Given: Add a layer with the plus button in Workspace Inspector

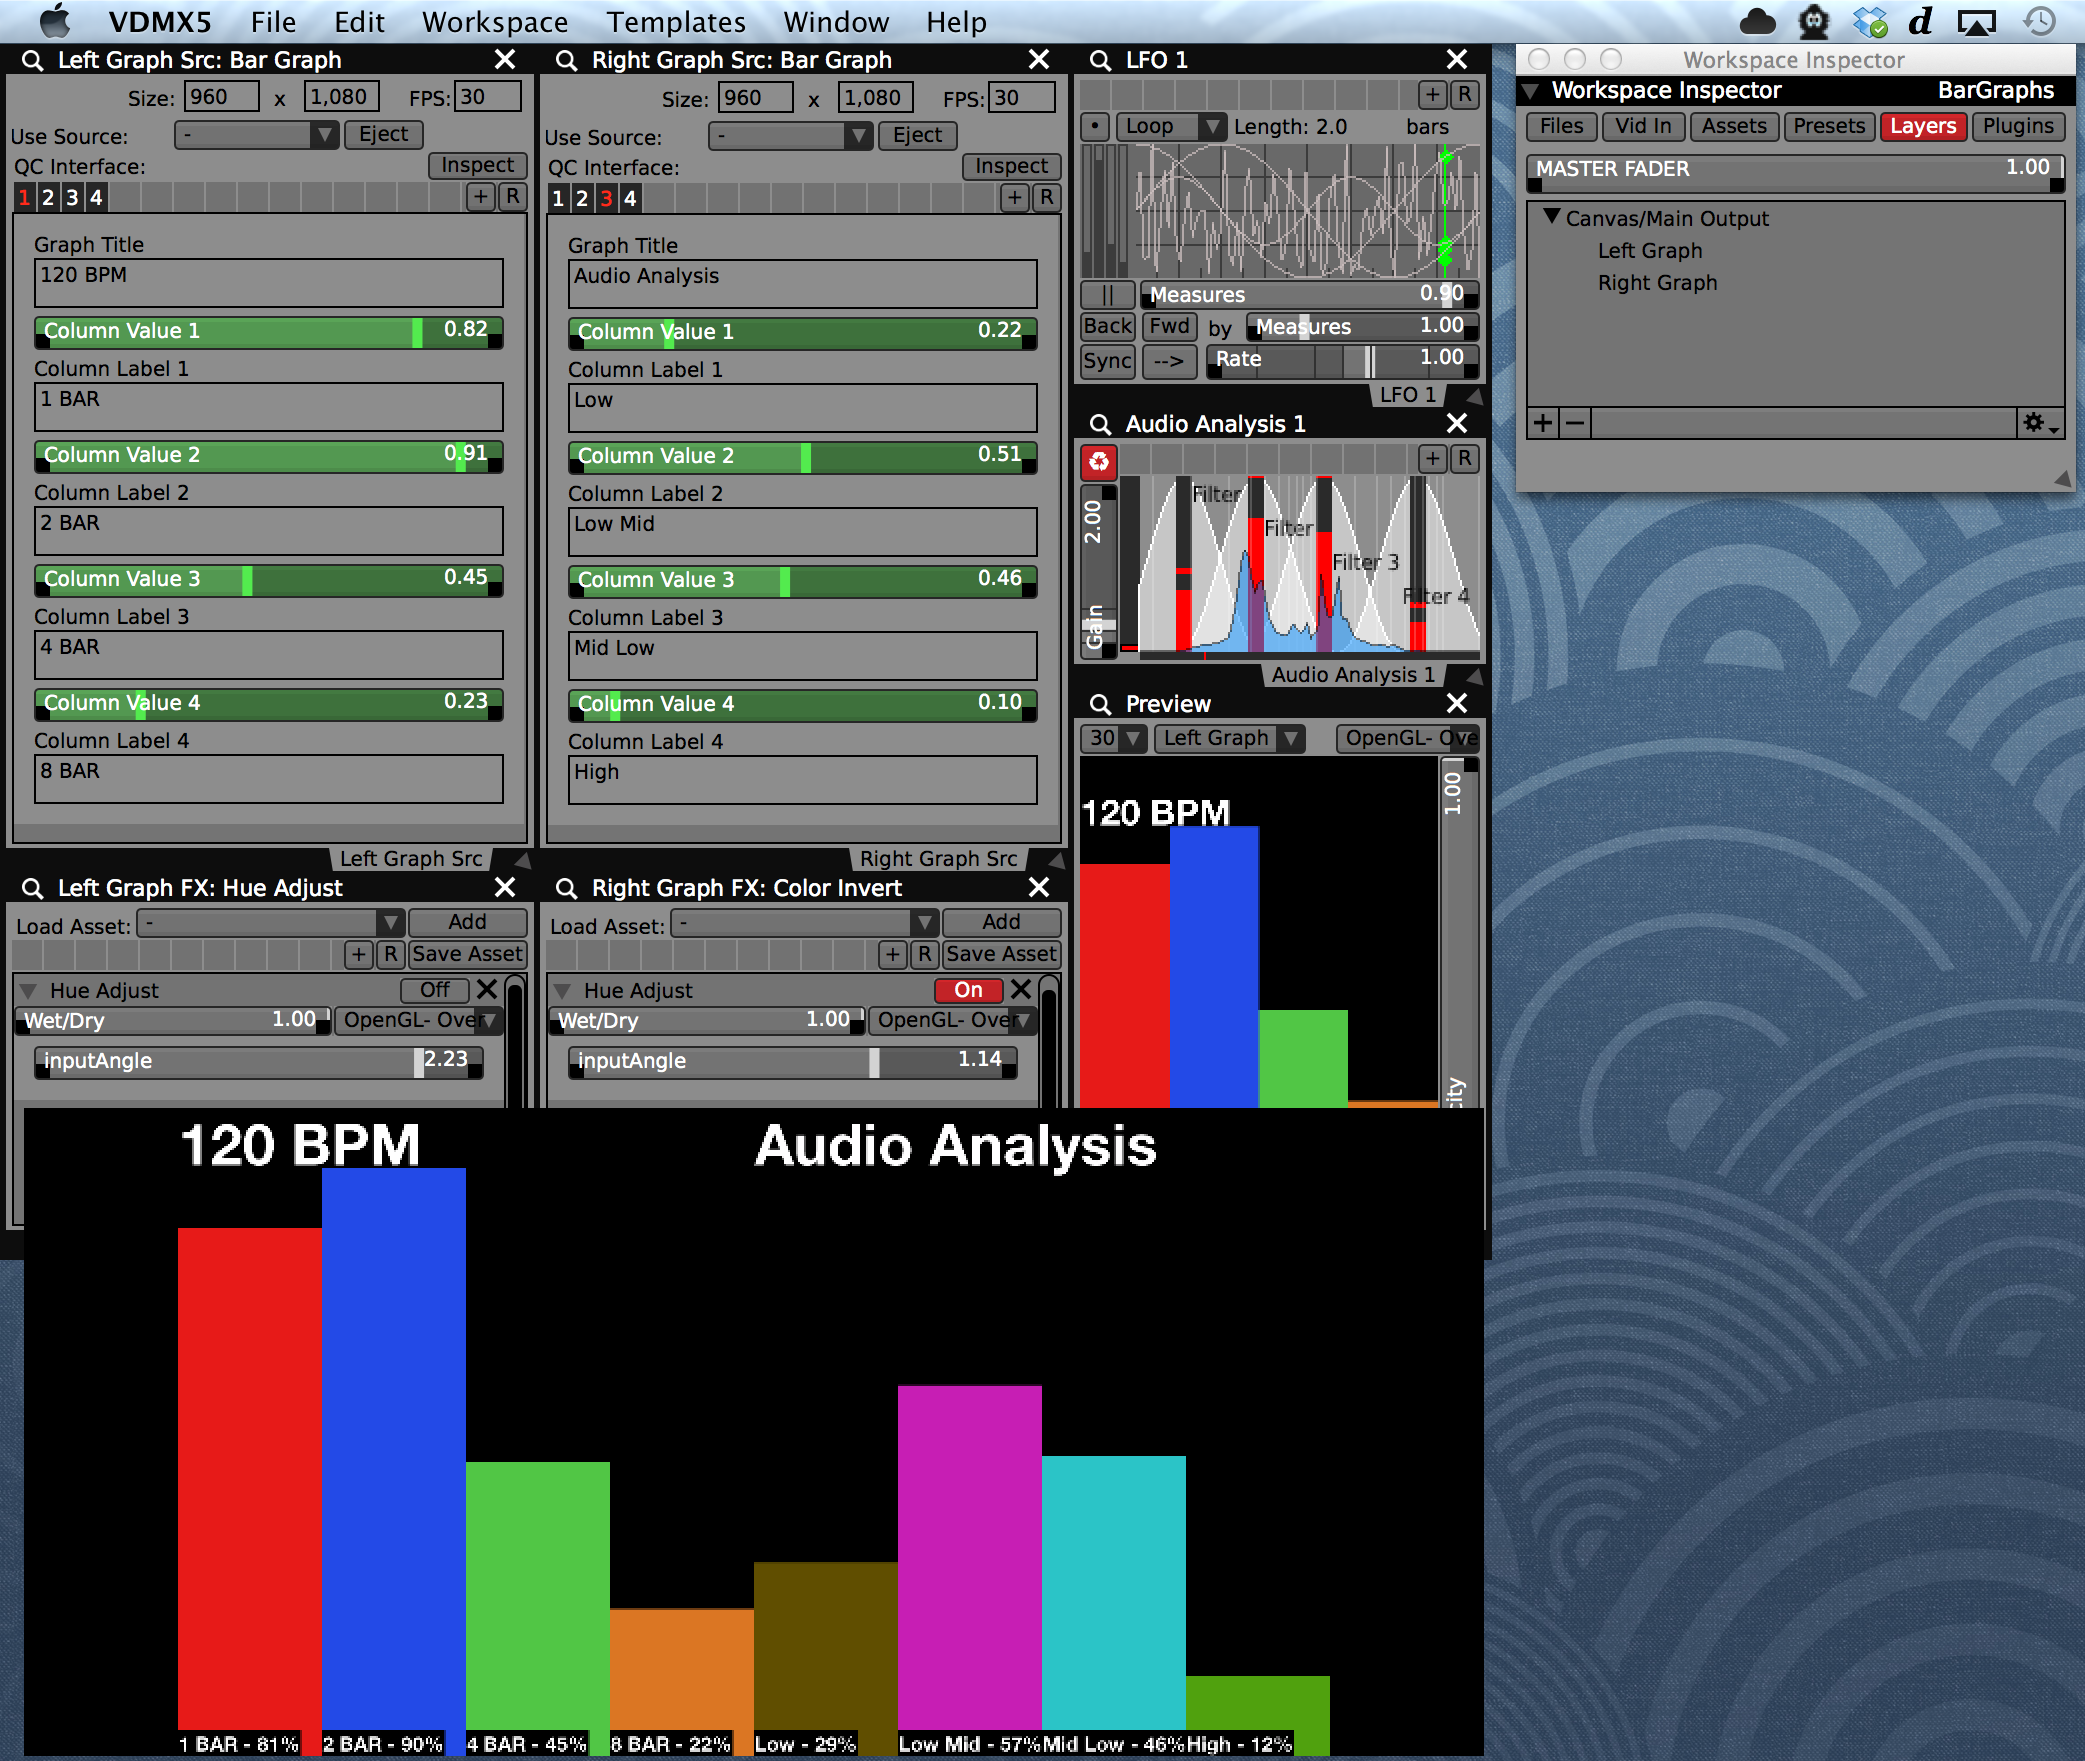Looking at the screenshot, I should tap(1543, 423).
